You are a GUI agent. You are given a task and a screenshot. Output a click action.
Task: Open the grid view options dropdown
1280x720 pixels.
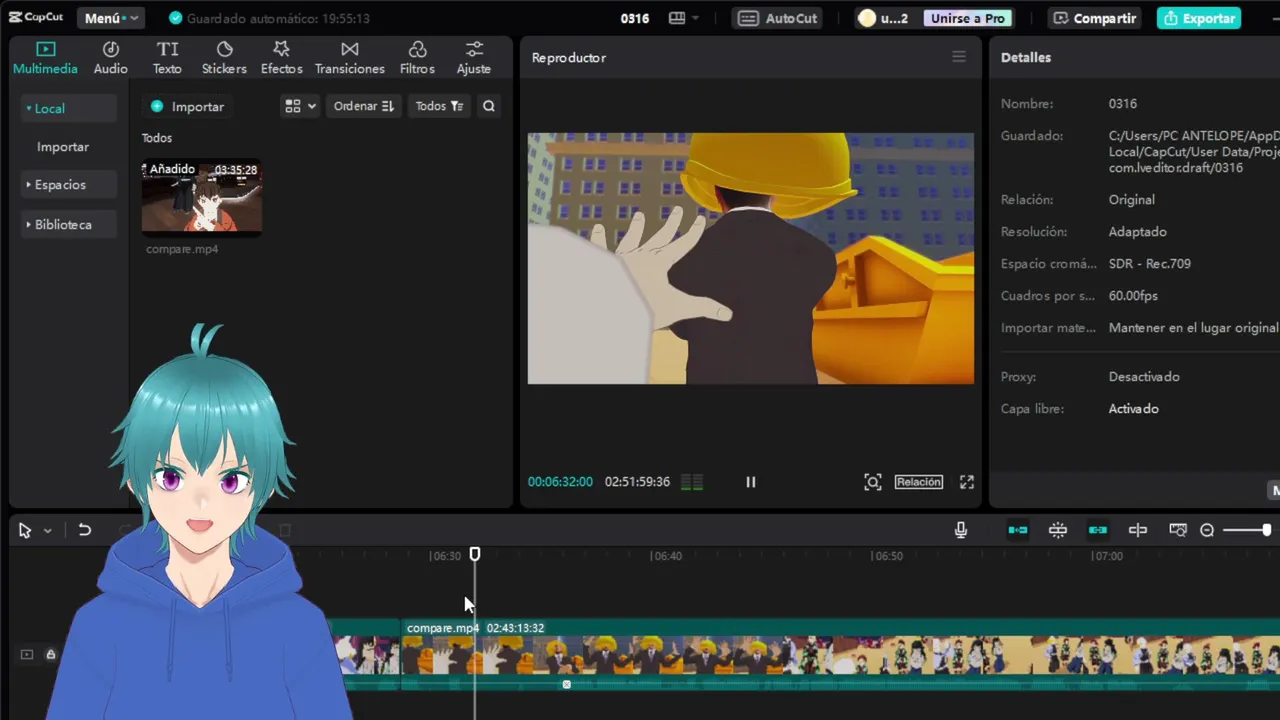click(x=300, y=106)
